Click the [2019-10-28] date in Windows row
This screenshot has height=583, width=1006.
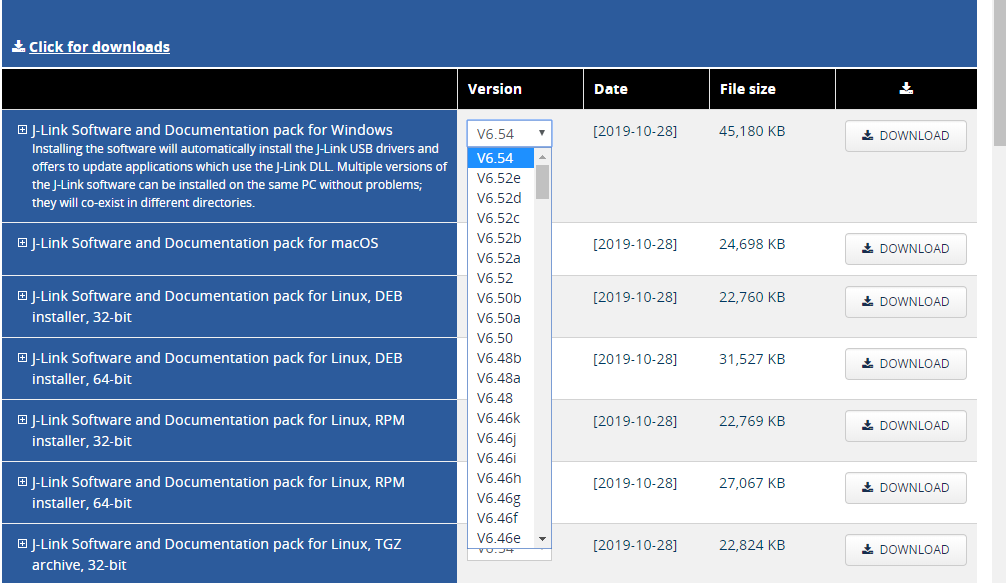[635, 131]
